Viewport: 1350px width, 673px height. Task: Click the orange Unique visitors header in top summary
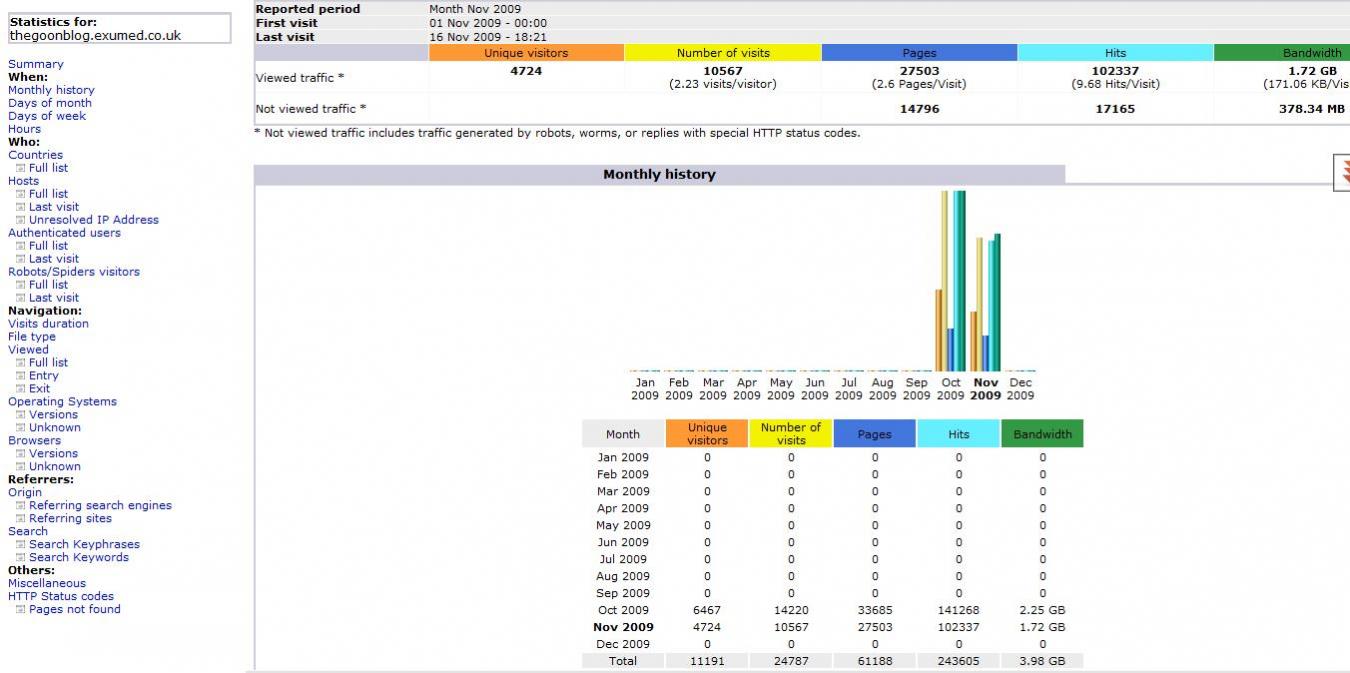click(x=526, y=53)
